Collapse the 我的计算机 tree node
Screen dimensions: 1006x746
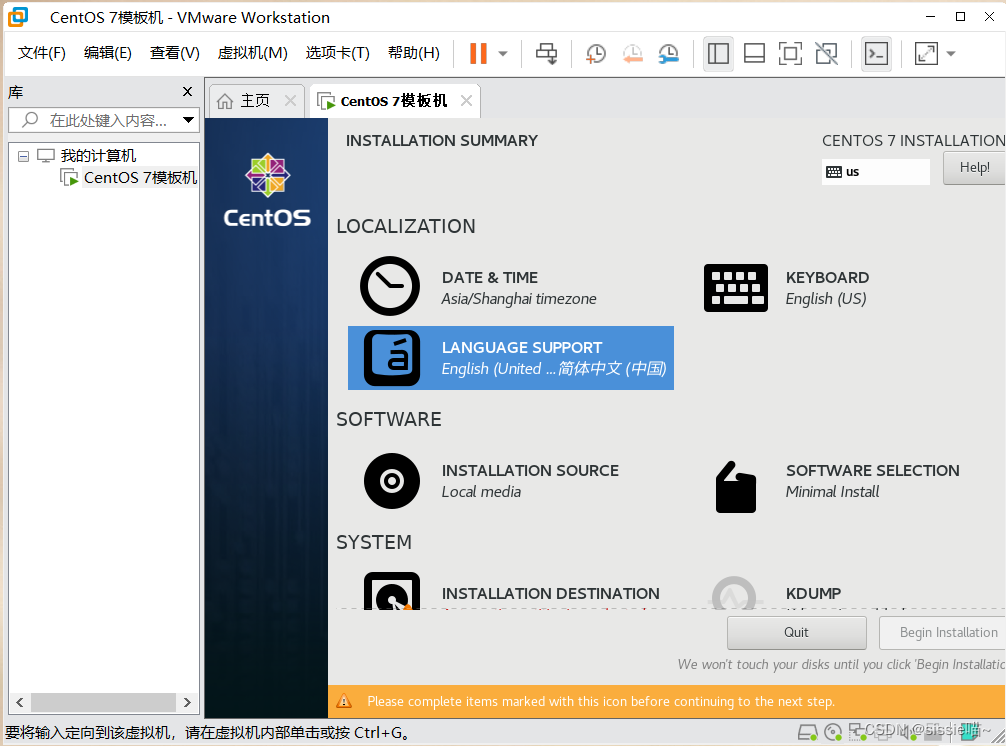[23, 156]
